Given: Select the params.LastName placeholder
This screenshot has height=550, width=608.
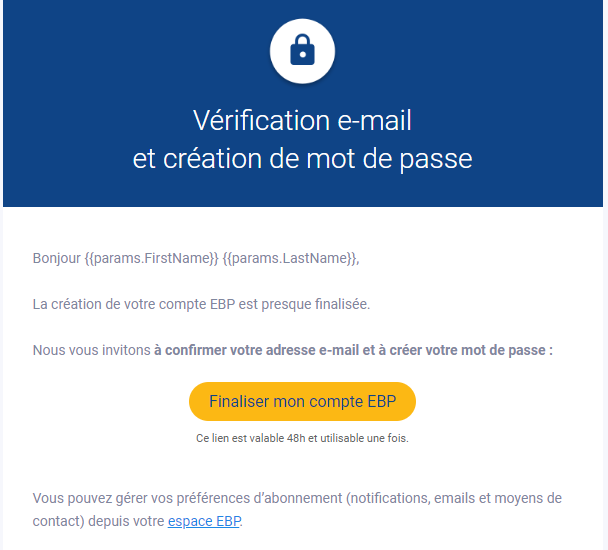Looking at the screenshot, I should coord(289,259).
